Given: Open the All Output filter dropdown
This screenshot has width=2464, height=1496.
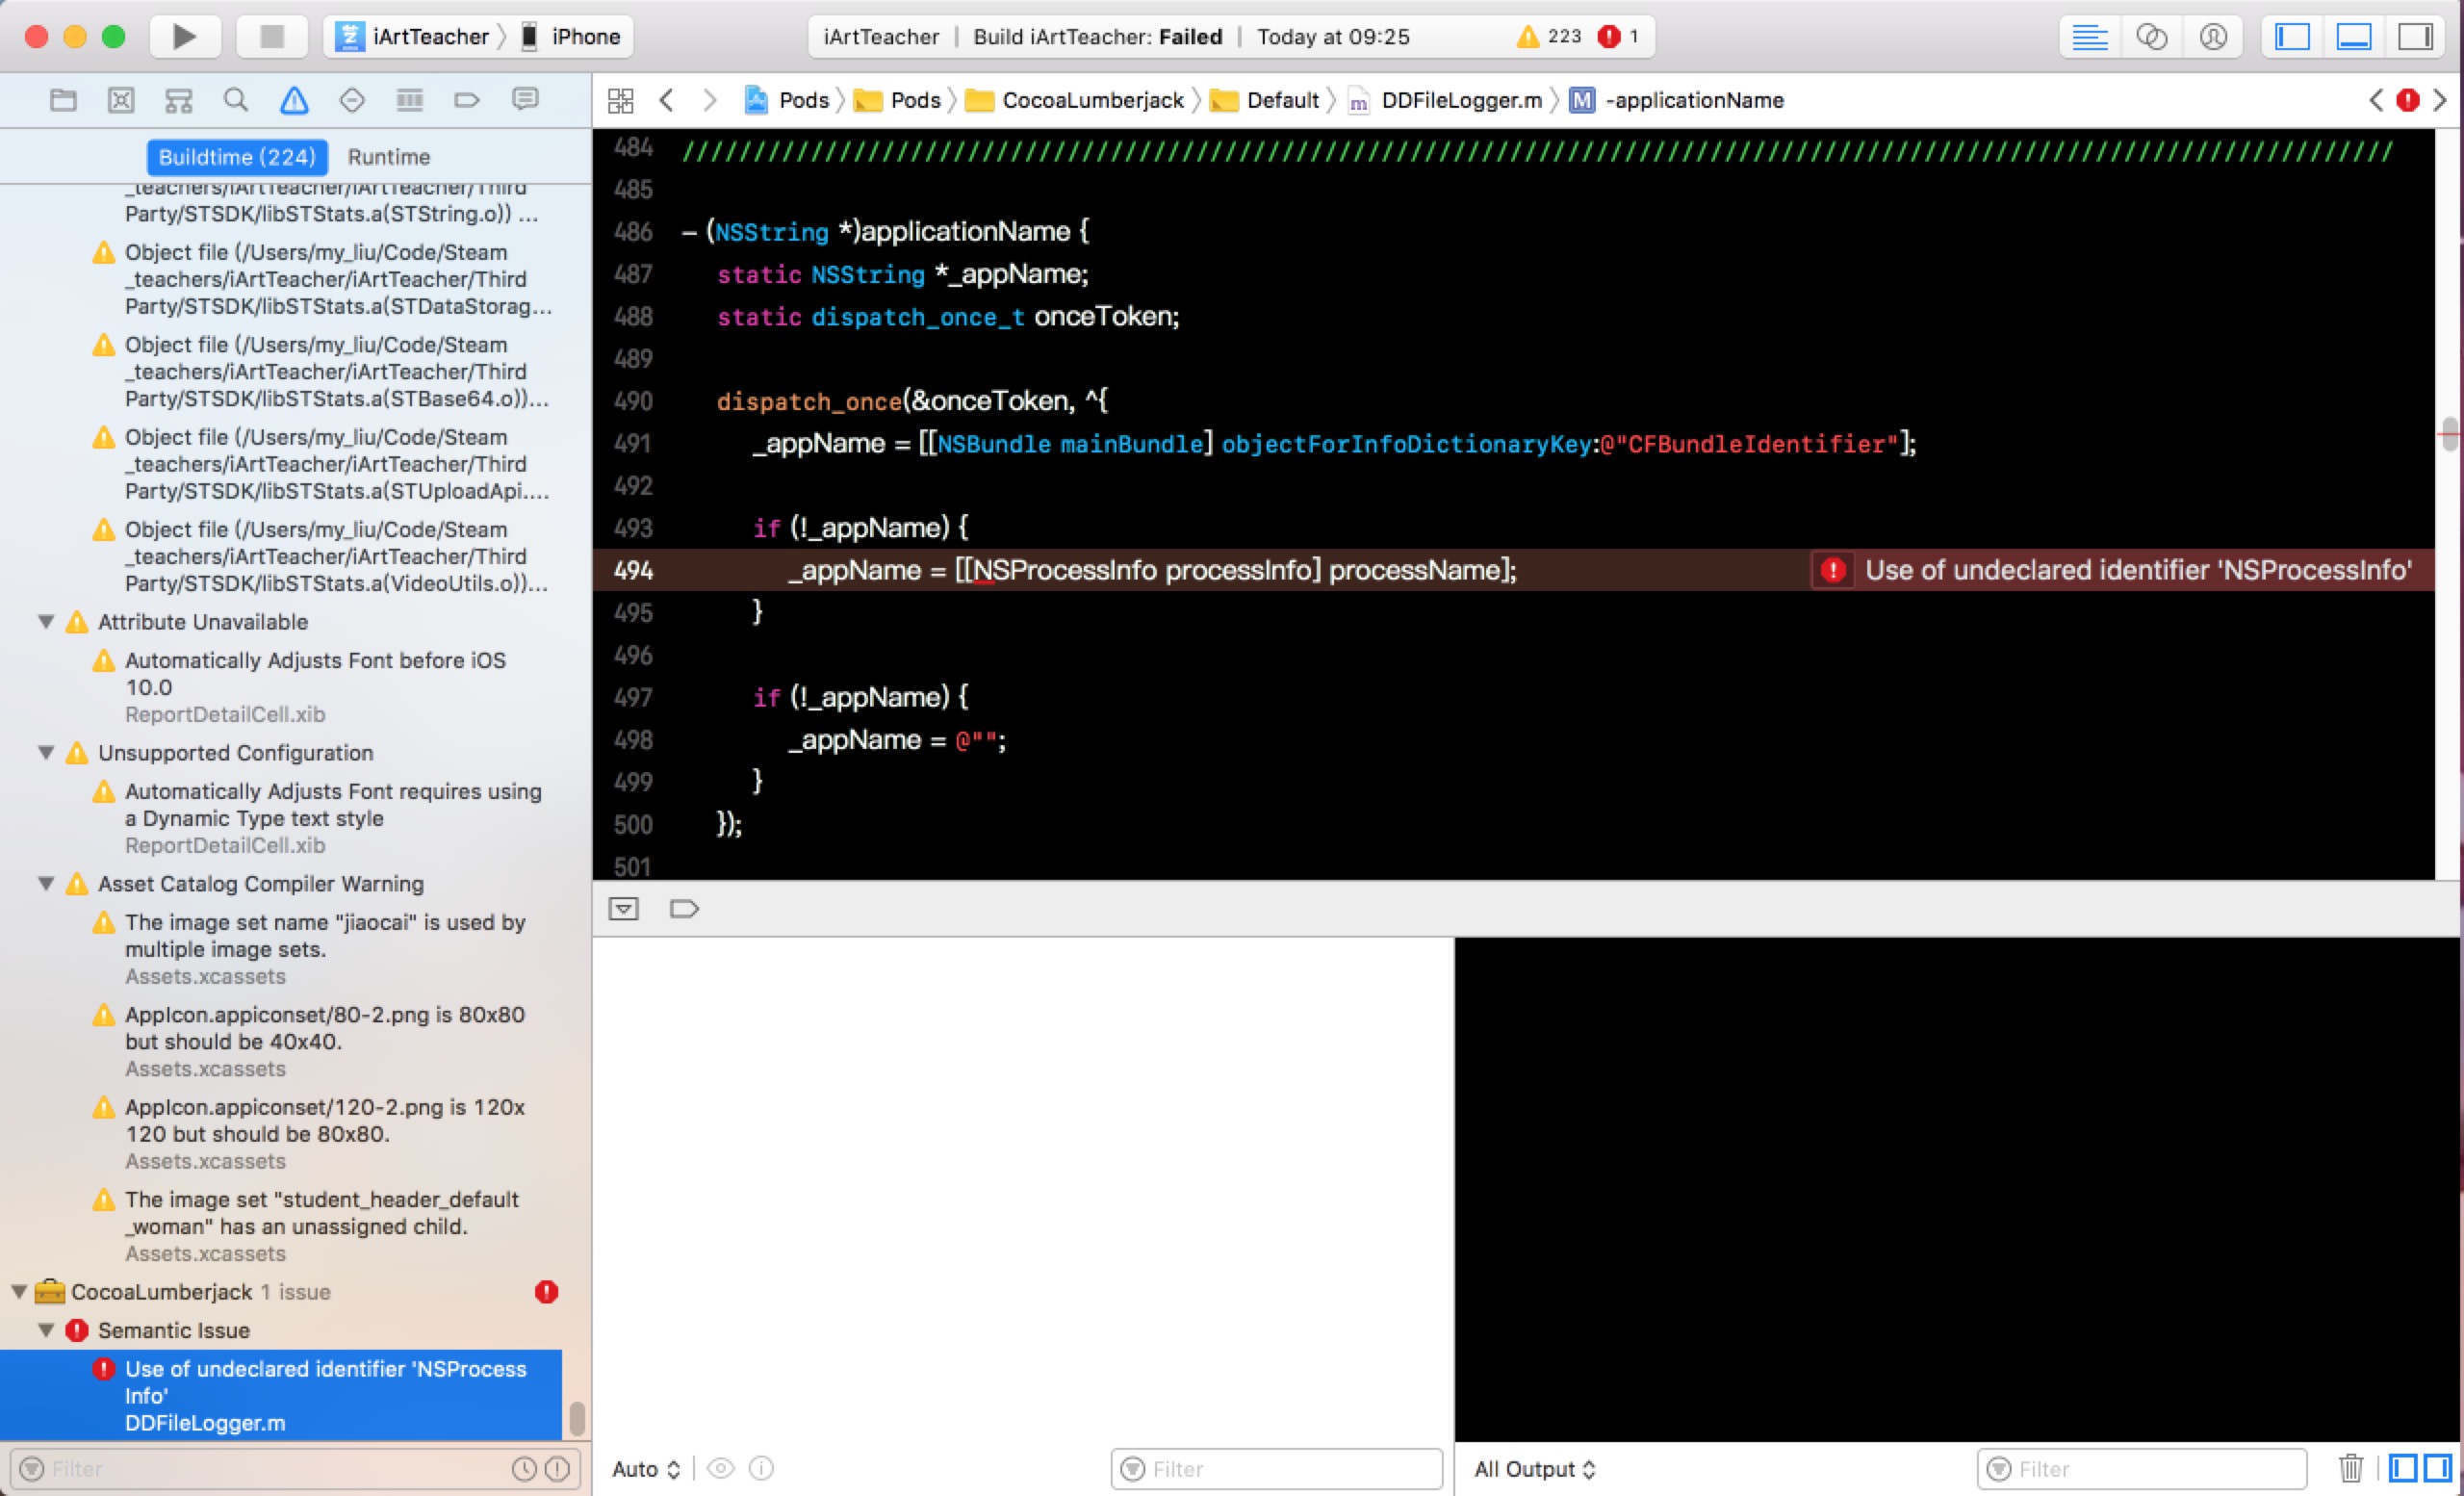Looking at the screenshot, I should (1536, 1468).
